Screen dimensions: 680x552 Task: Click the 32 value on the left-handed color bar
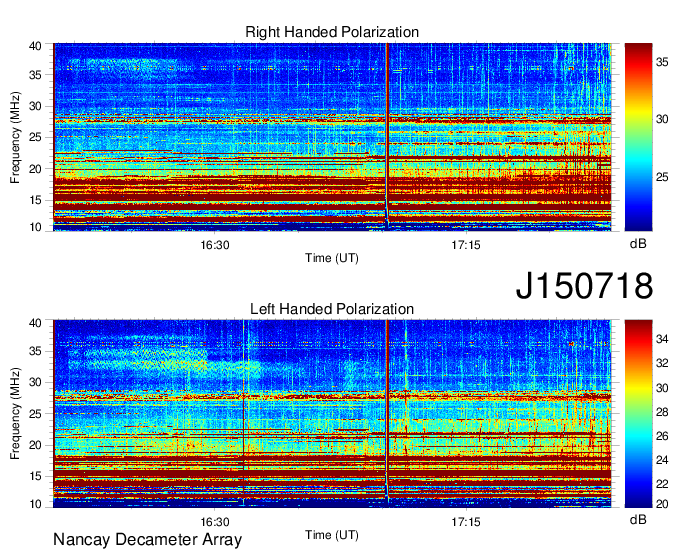(662, 363)
